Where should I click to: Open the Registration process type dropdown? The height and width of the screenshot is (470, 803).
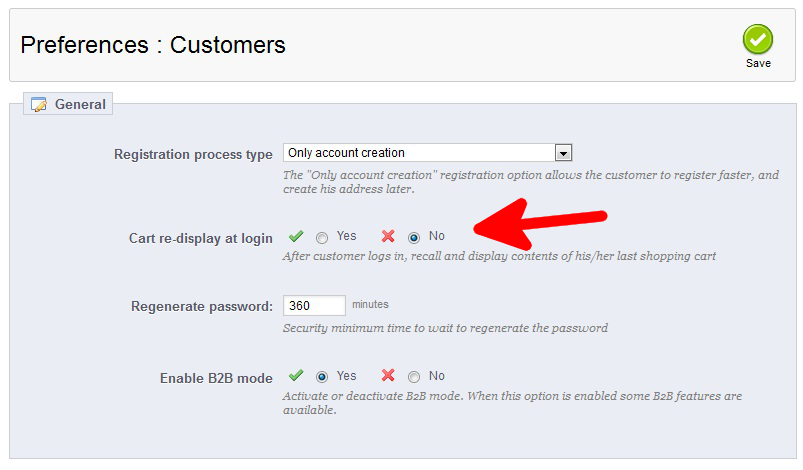click(x=420, y=153)
